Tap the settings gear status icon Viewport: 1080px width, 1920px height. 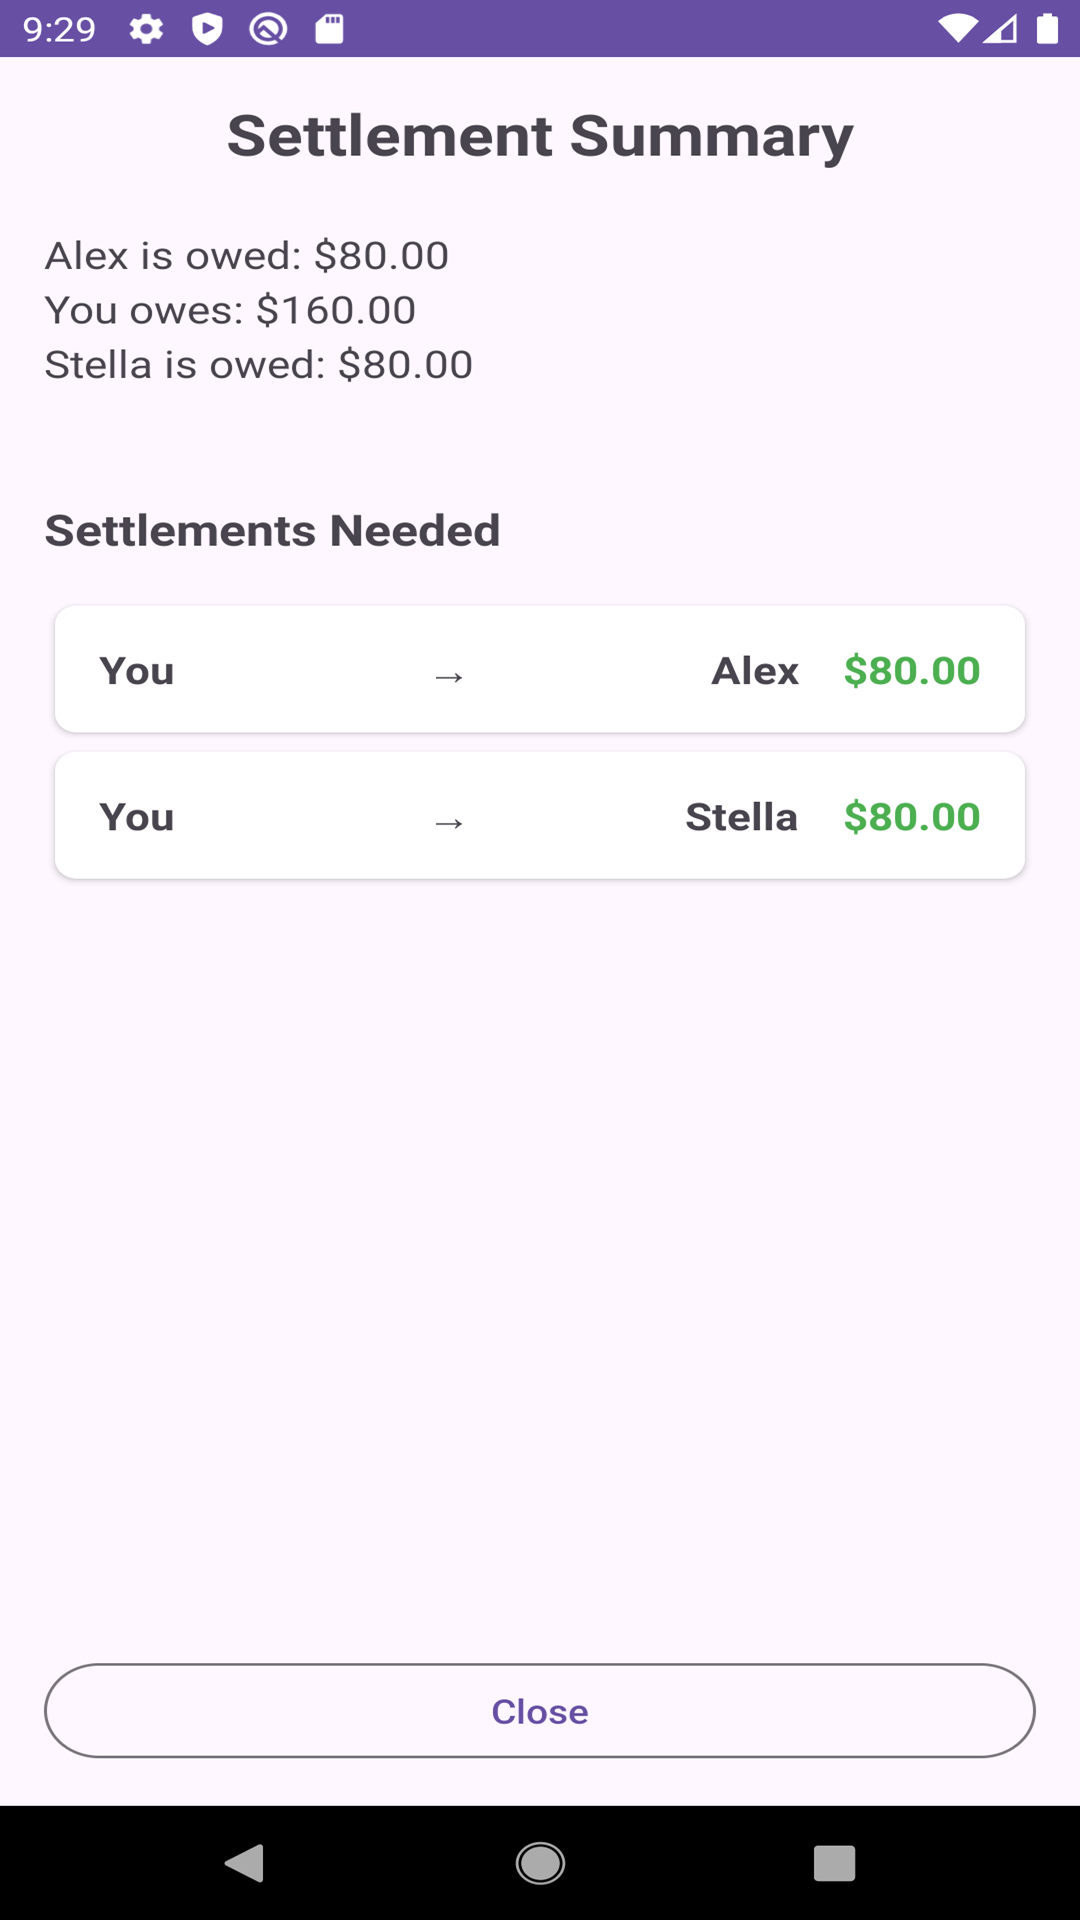[146, 29]
